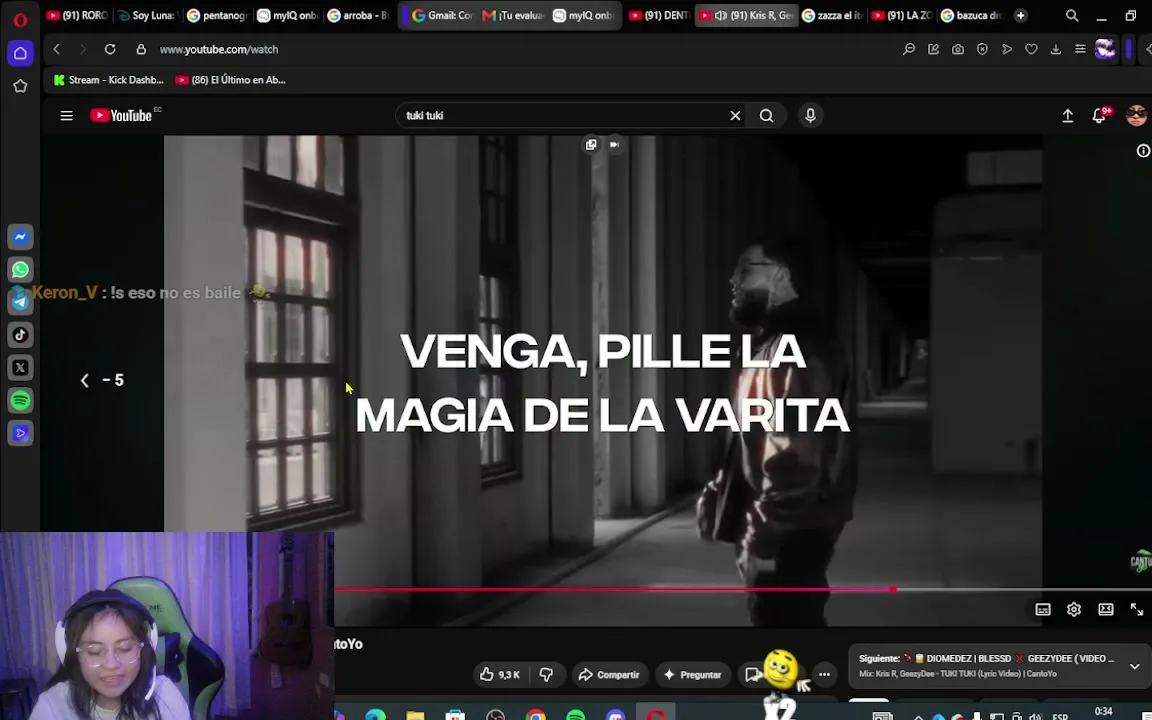The height and width of the screenshot is (720, 1152).
Task: Open X (Twitter) in the Opera sidebar
Action: pyautogui.click(x=20, y=367)
